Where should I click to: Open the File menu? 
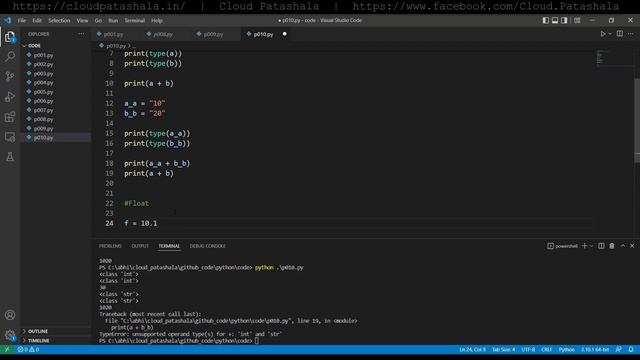22,20
